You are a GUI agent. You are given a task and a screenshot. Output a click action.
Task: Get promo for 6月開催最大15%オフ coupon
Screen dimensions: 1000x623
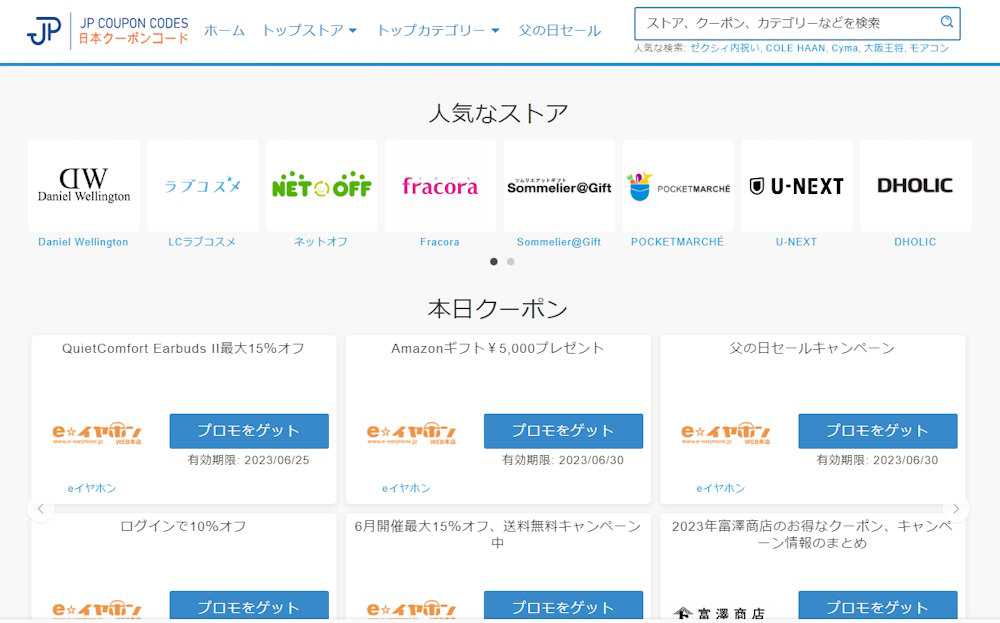[564, 606]
